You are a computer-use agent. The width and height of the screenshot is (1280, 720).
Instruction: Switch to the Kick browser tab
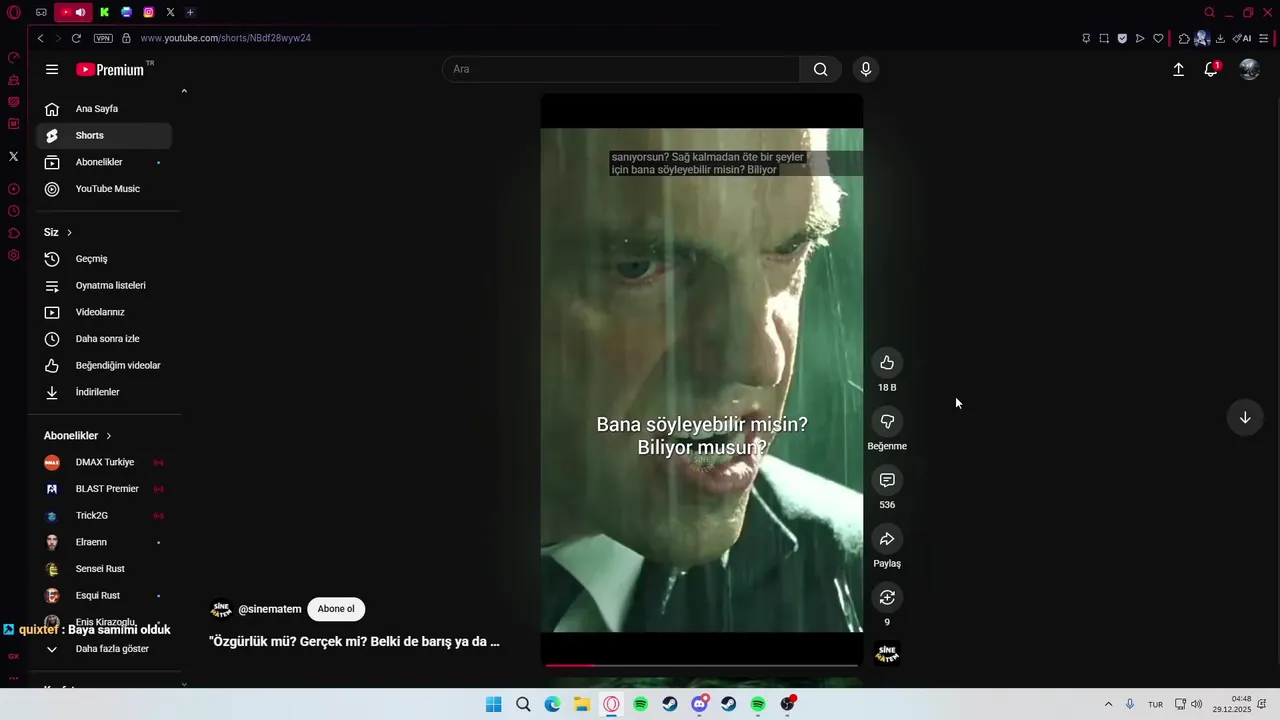104,12
